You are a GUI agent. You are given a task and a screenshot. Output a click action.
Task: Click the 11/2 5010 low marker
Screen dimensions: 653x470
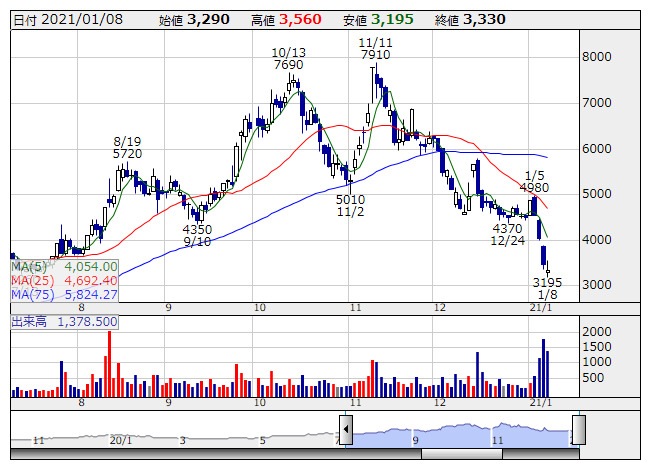pos(350,205)
